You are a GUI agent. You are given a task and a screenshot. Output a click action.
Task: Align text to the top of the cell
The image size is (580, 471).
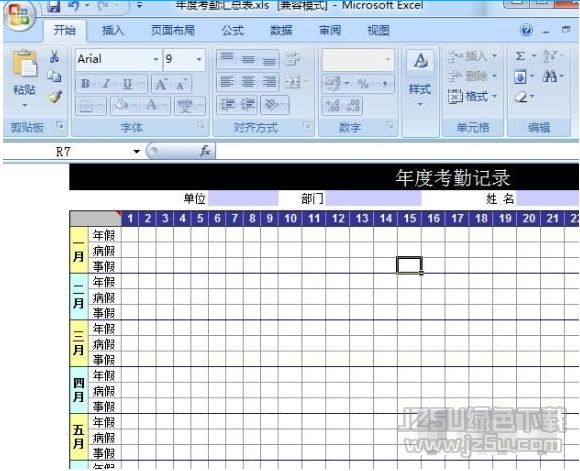pyautogui.click(x=227, y=58)
